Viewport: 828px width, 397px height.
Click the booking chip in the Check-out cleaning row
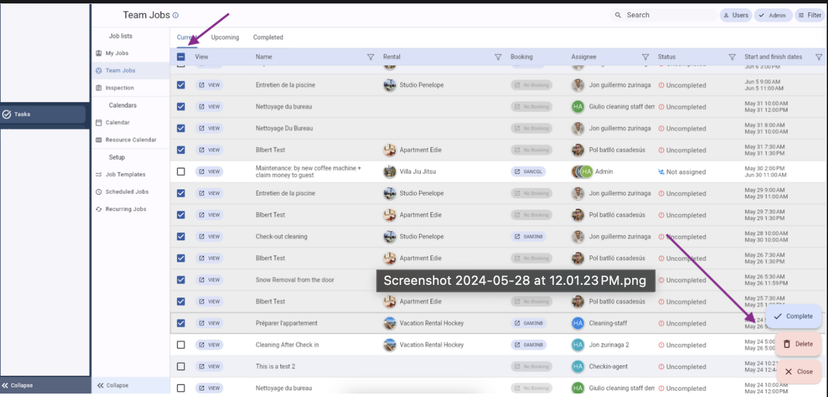tap(529, 237)
